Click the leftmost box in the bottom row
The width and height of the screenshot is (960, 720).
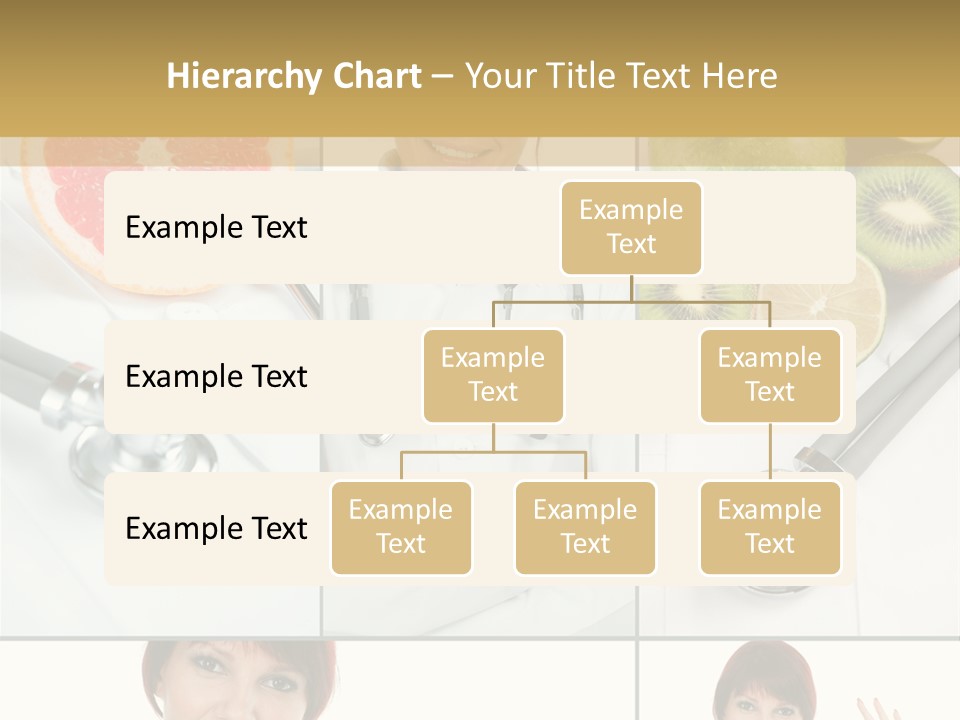coord(401,527)
